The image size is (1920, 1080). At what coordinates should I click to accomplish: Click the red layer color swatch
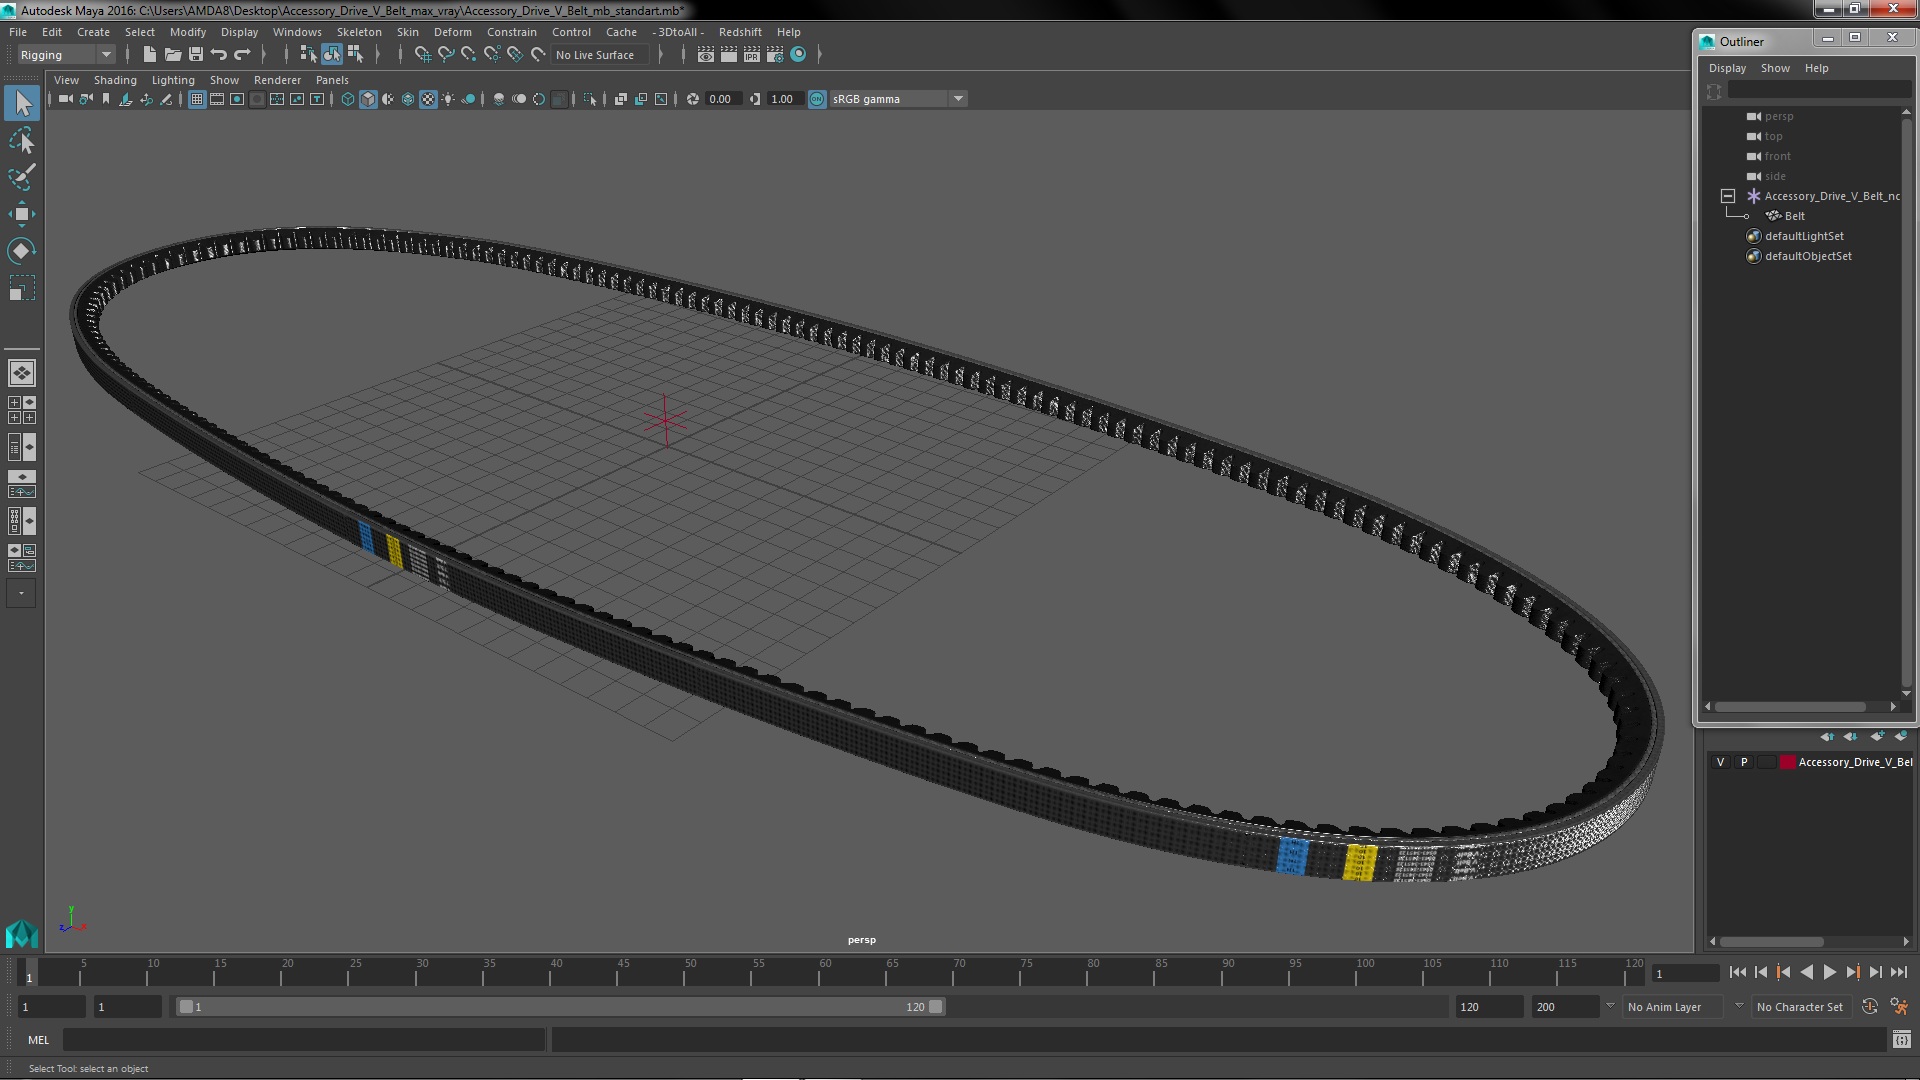[1787, 762]
